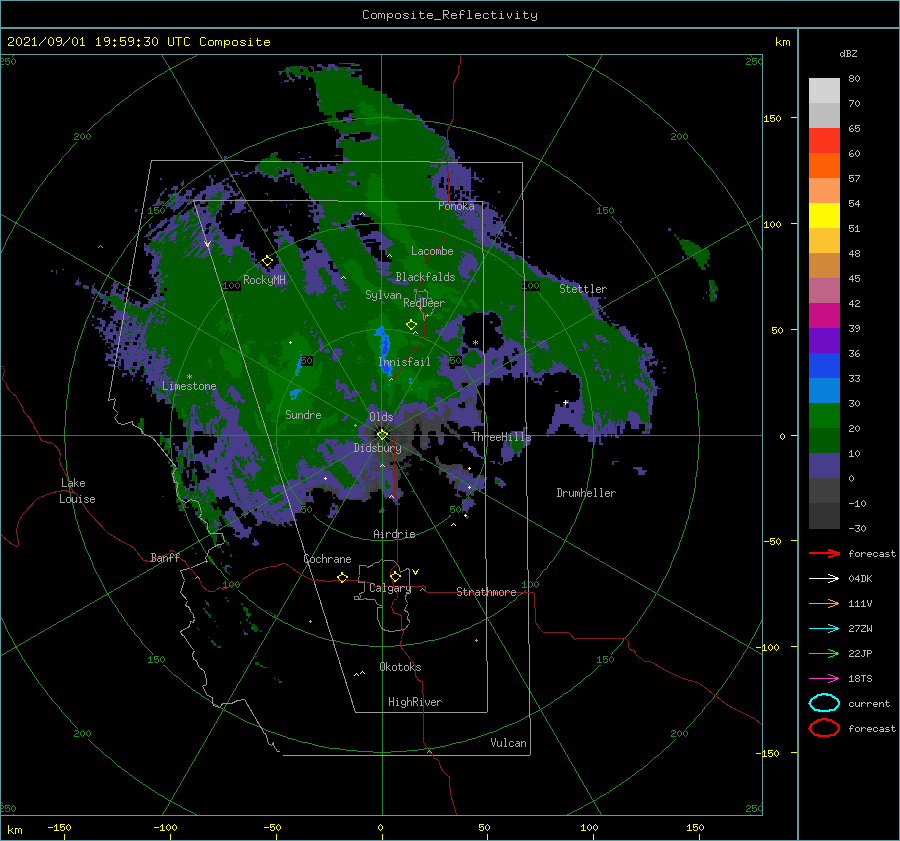
Task: Click the yellow diamond marker above Calgary
Action: pyautogui.click(x=395, y=576)
